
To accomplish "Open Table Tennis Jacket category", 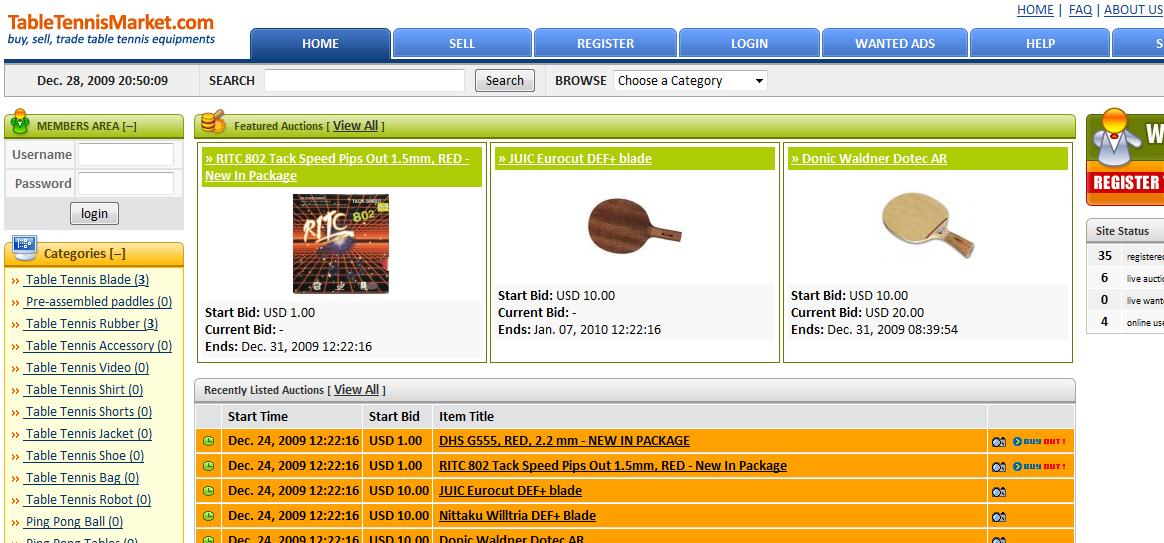I will click(x=88, y=434).
